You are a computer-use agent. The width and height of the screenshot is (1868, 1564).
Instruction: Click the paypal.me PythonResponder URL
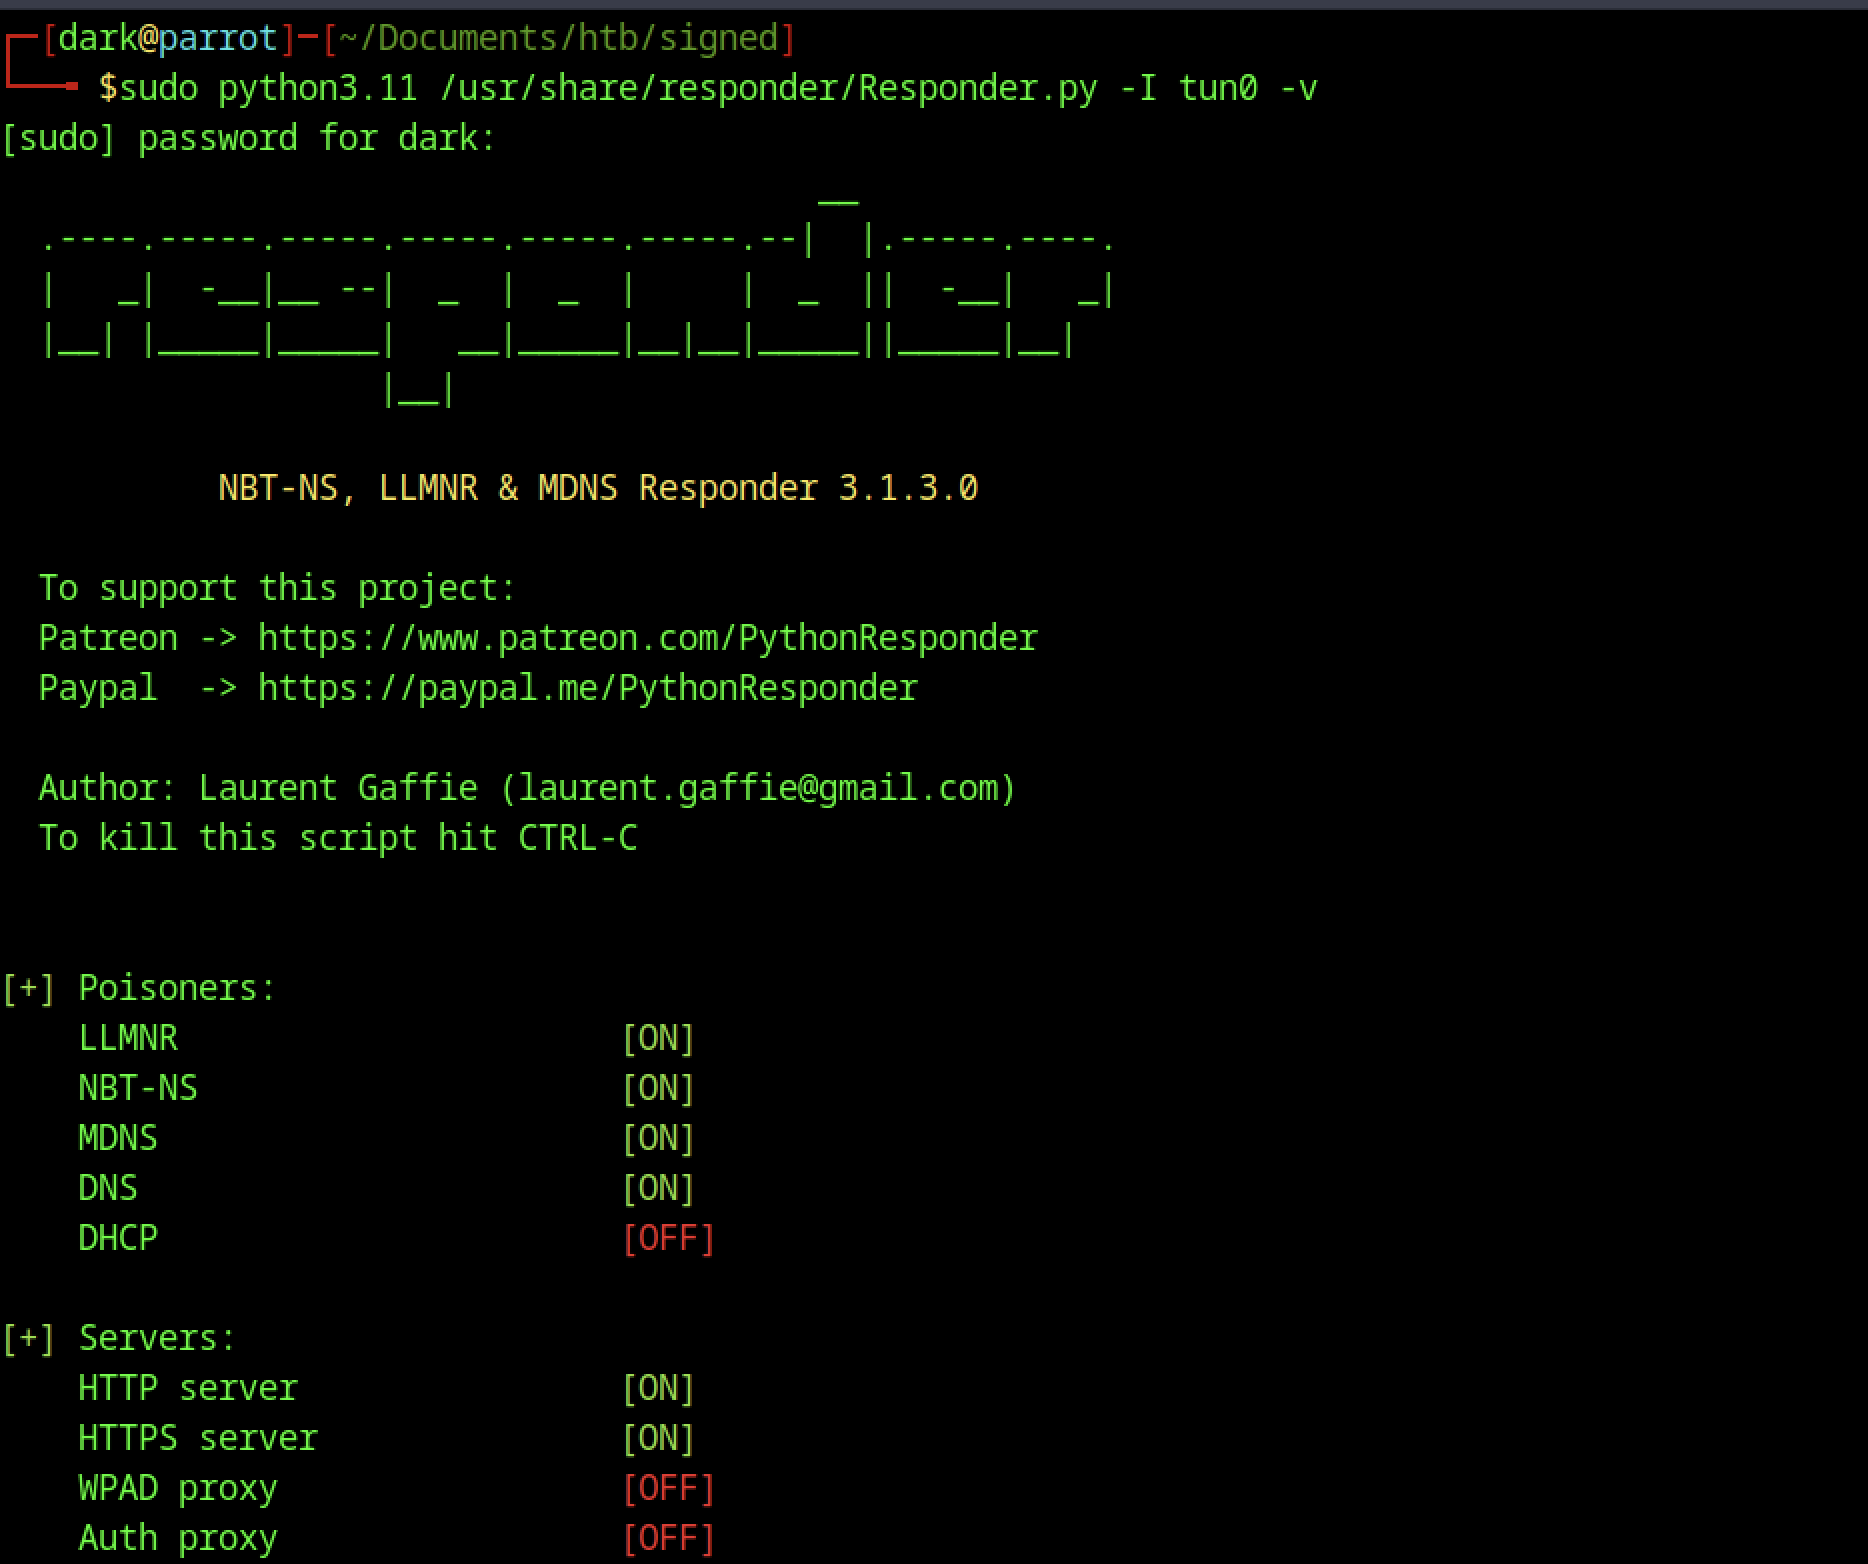click(587, 688)
